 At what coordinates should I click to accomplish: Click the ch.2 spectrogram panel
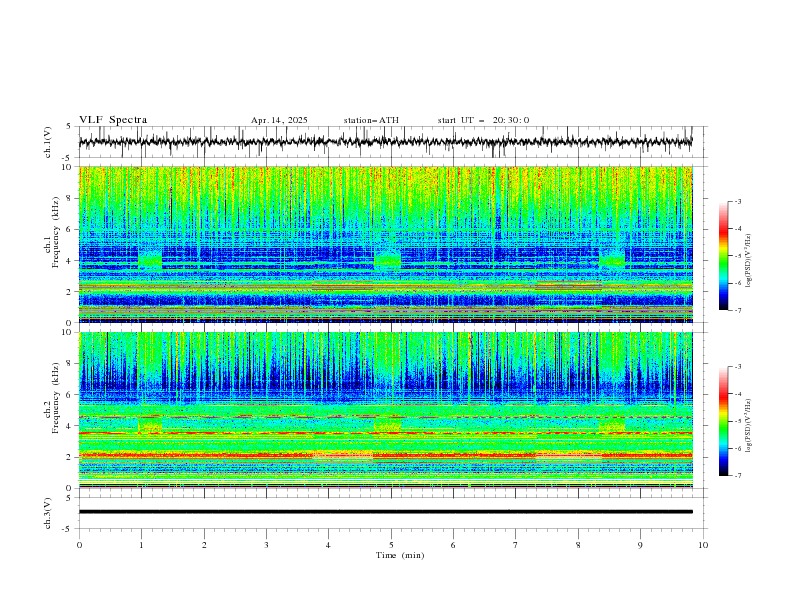tap(386, 410)
